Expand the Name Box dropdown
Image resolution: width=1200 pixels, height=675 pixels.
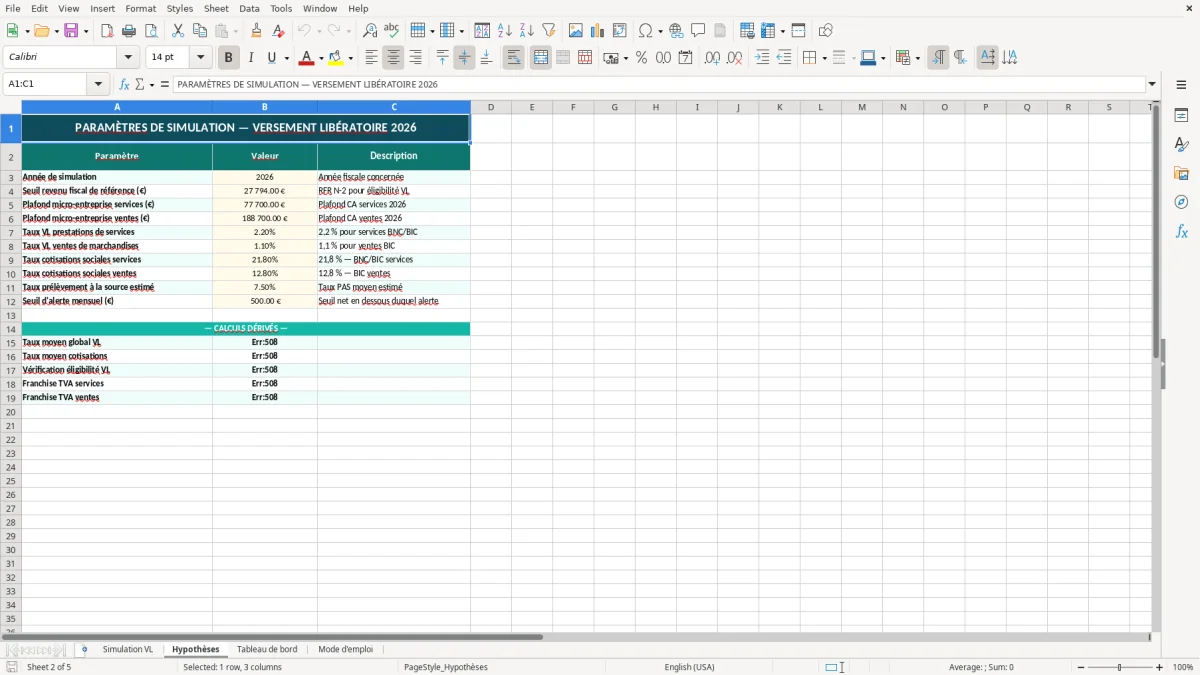click(x=98, y=84)
